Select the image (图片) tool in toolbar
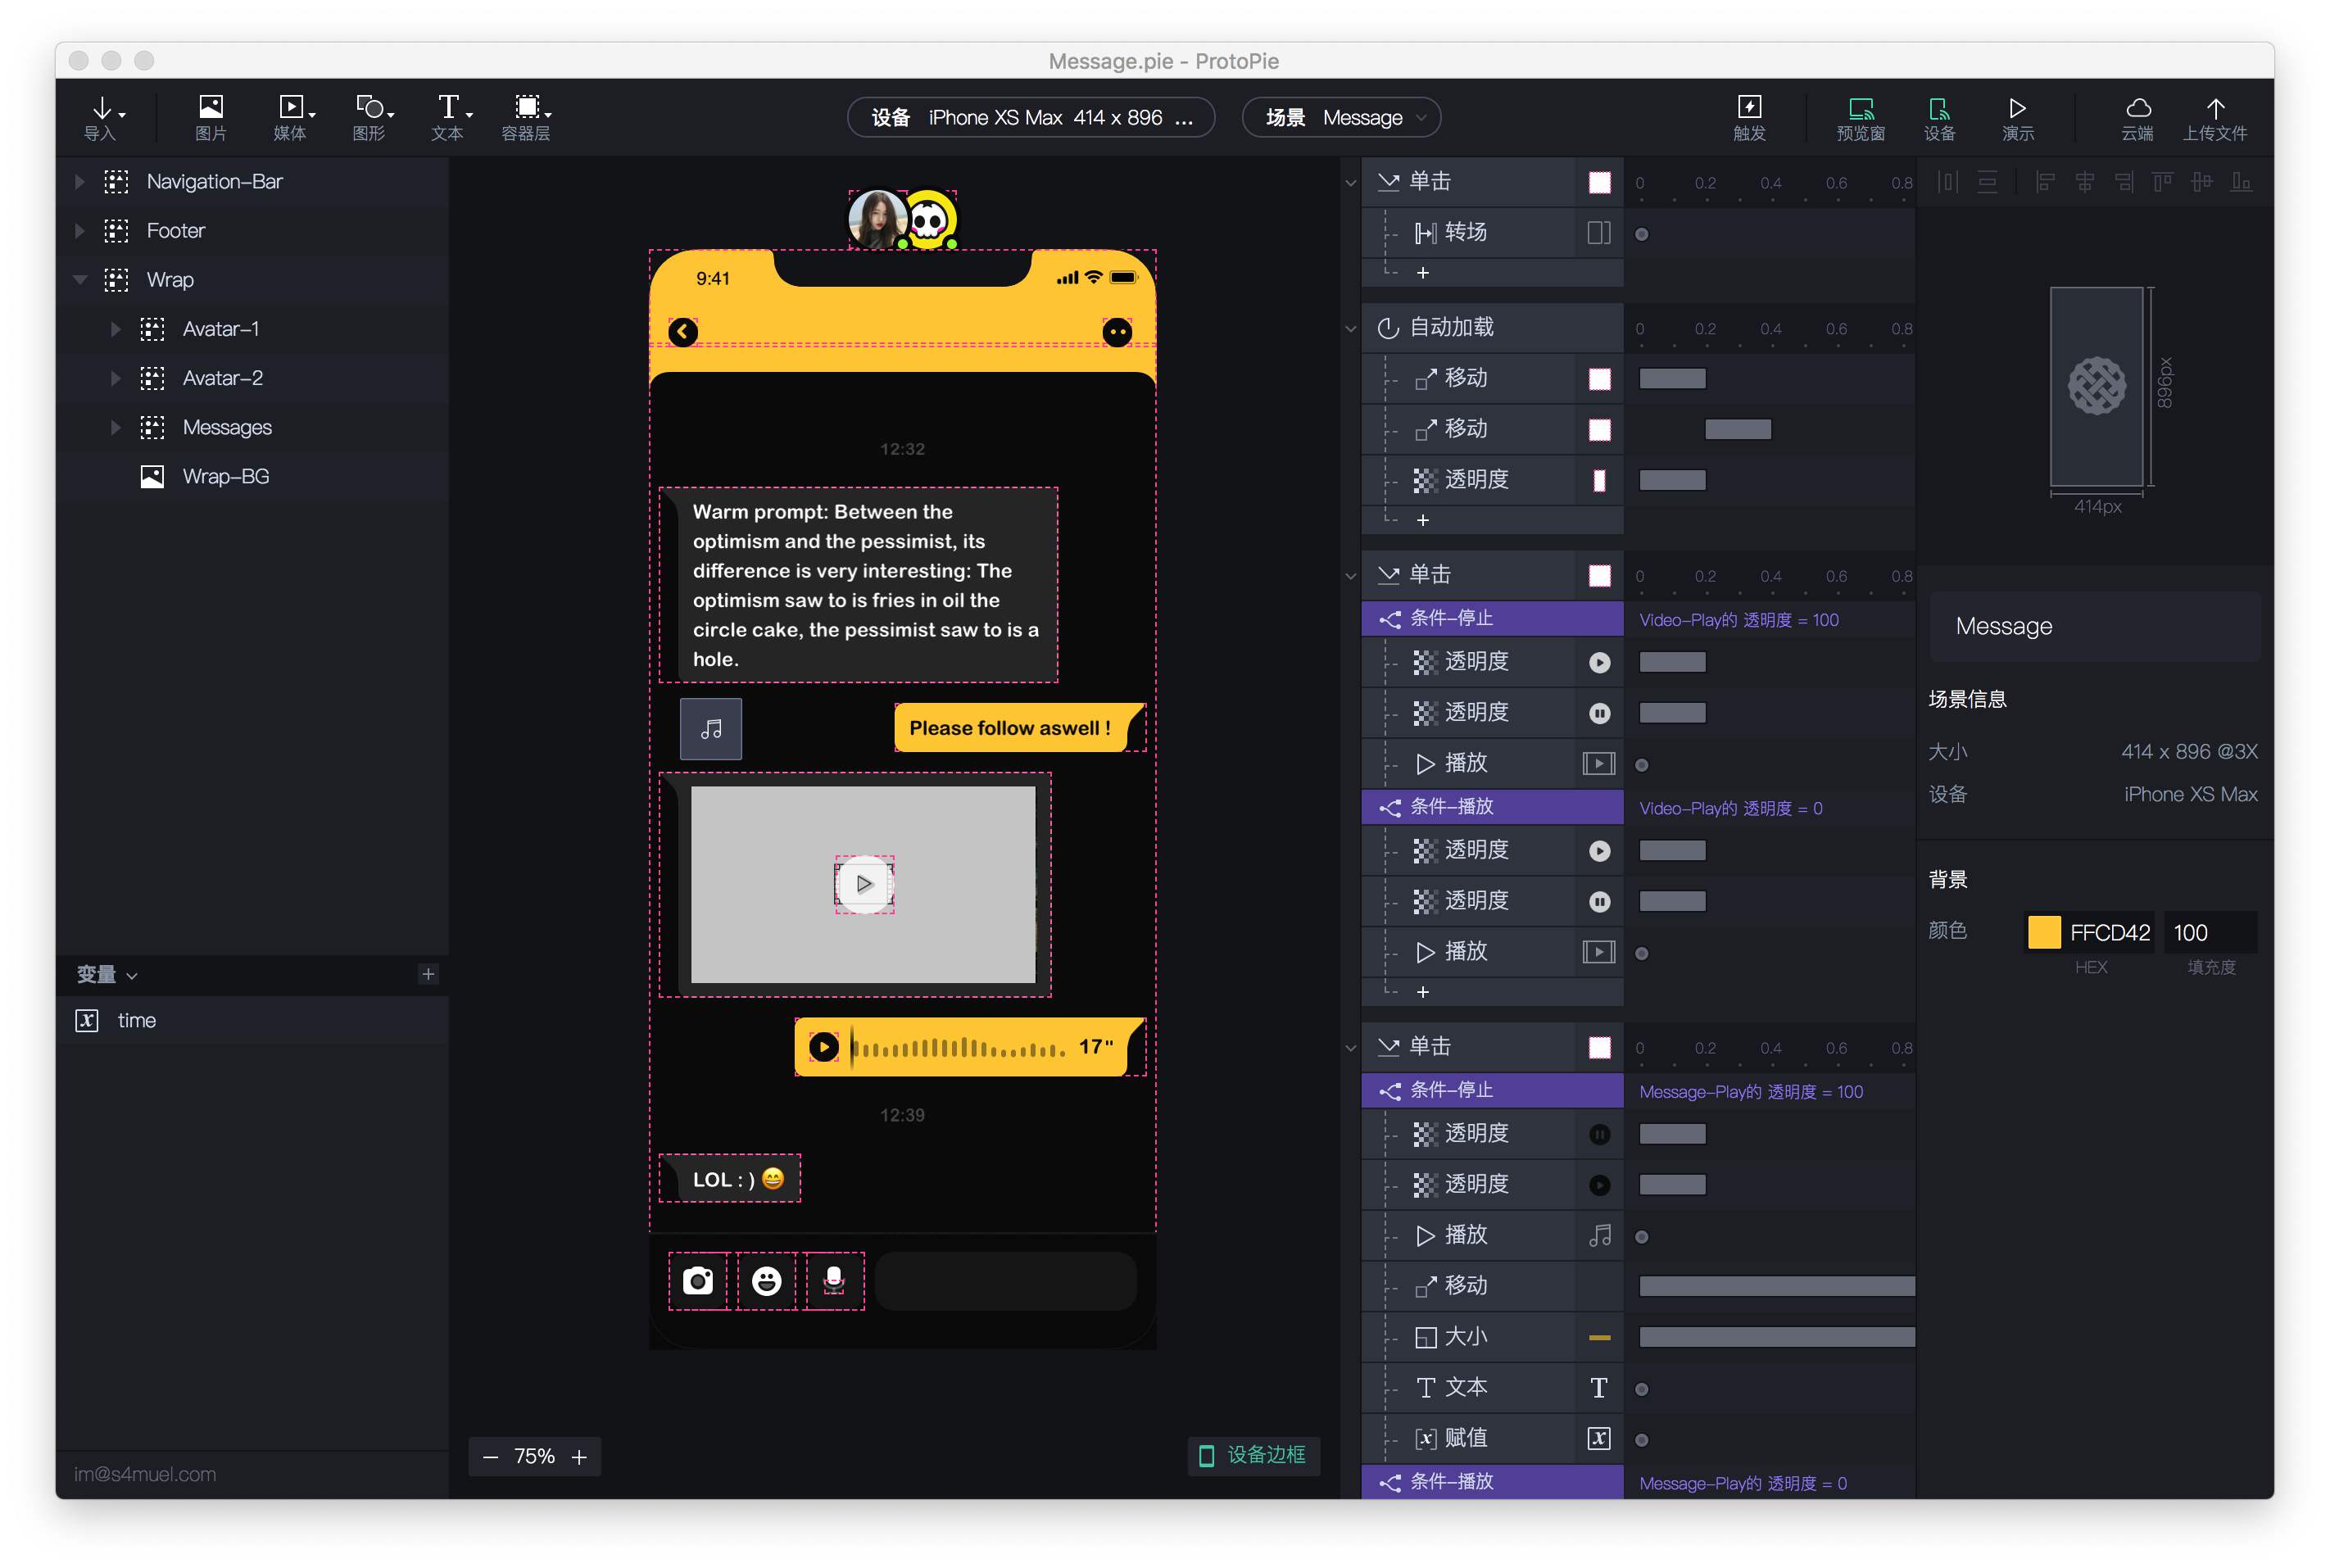This screenshot has height=1568, width=2330. tap(210, 115)
